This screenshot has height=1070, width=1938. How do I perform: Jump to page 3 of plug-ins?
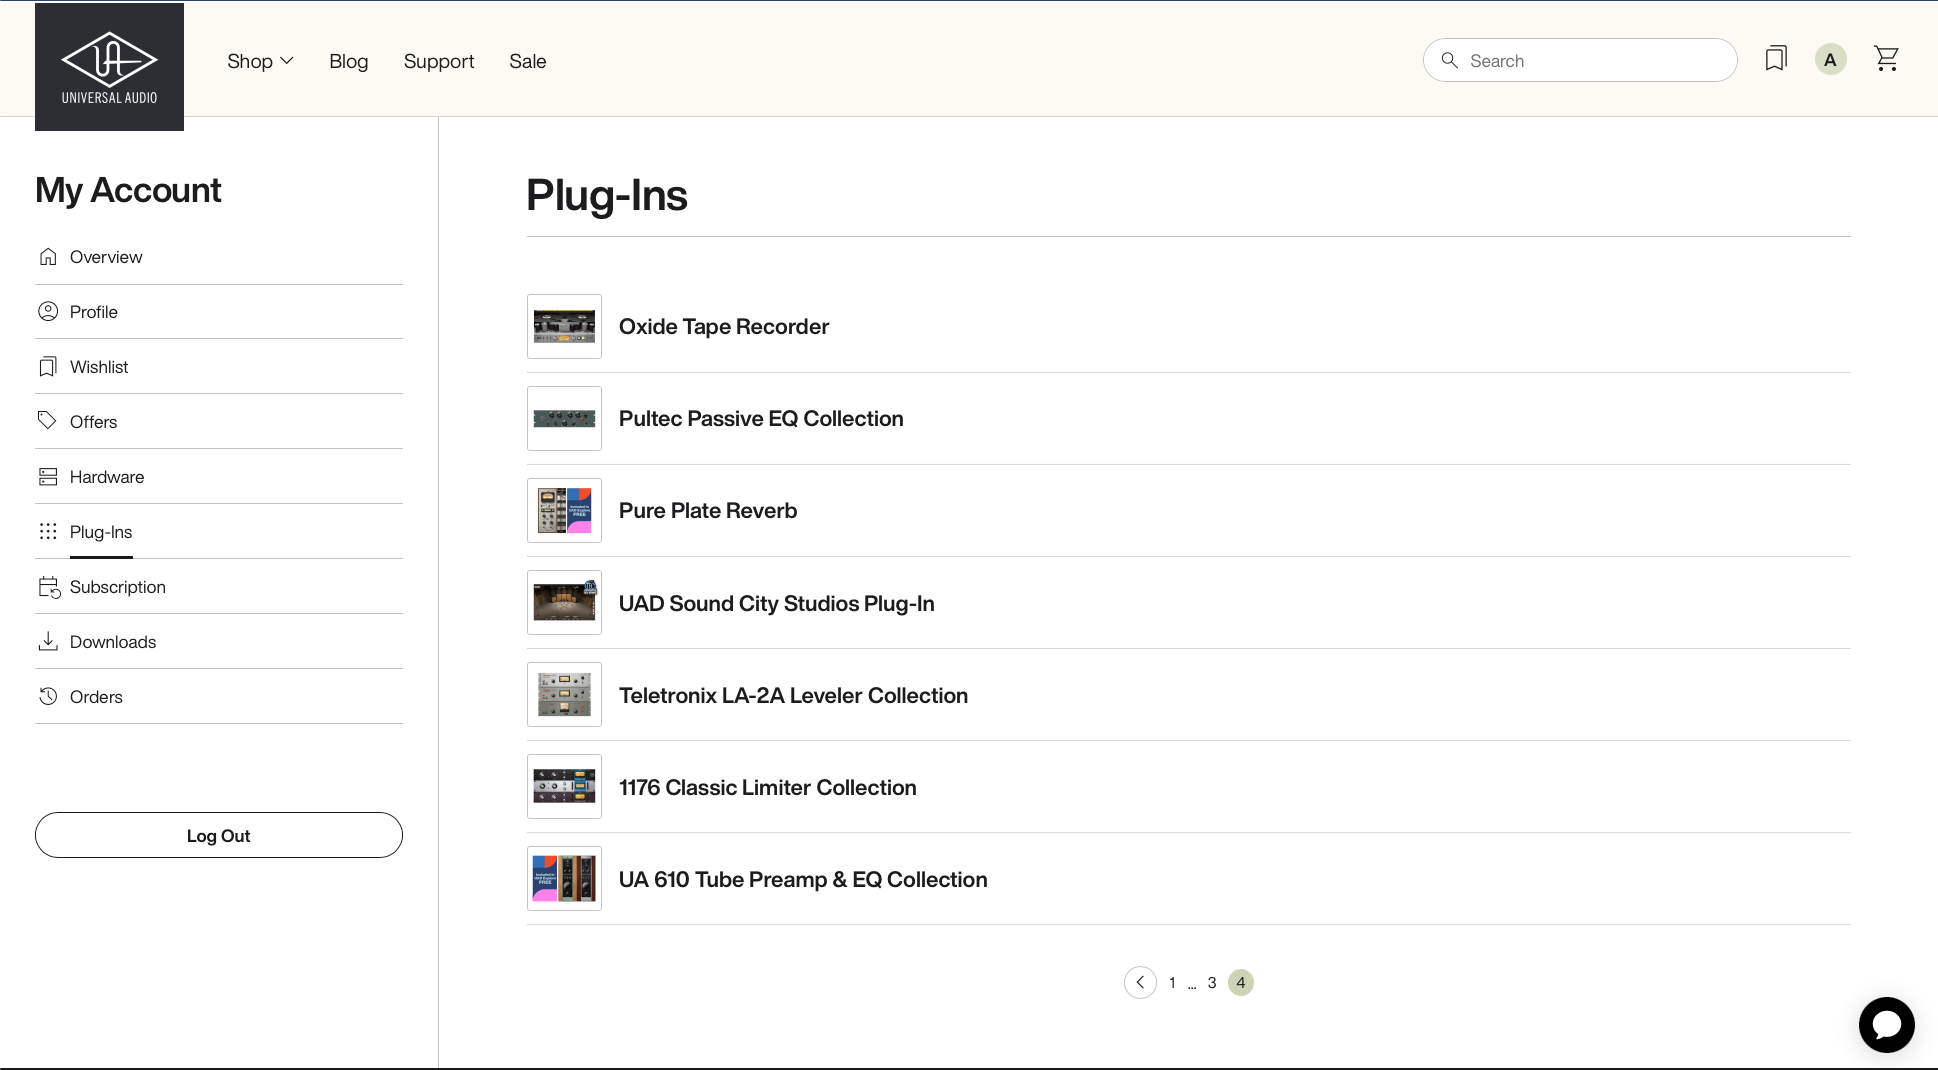point(1212,983)
